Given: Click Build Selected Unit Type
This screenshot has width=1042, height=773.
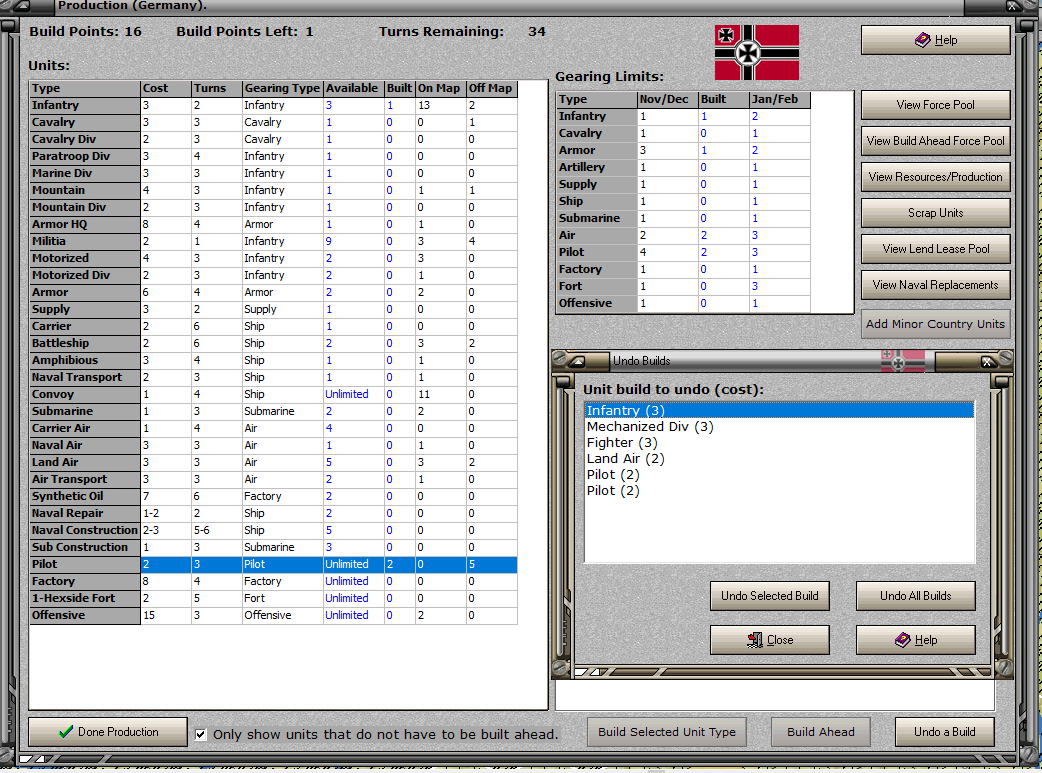Looking at the screenshot, I should 667,732.
